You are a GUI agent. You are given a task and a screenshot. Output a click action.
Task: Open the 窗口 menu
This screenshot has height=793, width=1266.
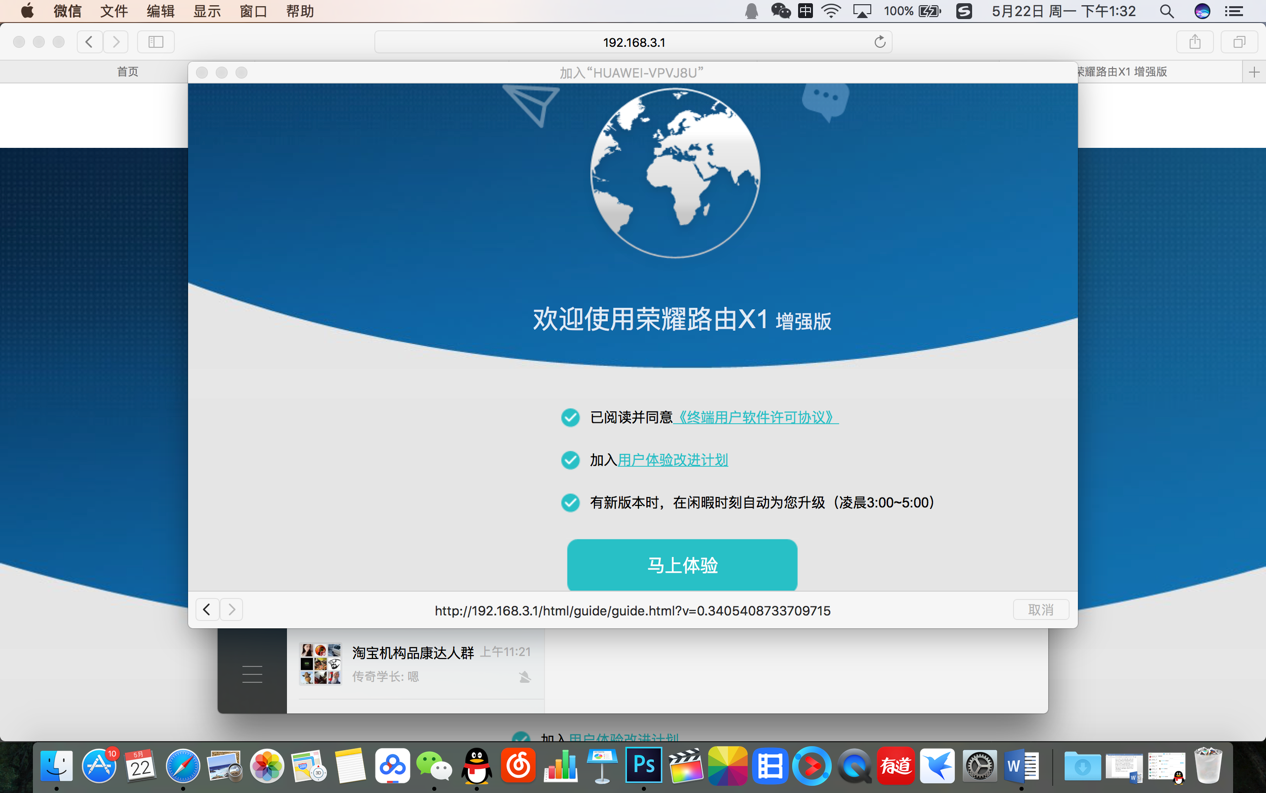coord(253,11)
